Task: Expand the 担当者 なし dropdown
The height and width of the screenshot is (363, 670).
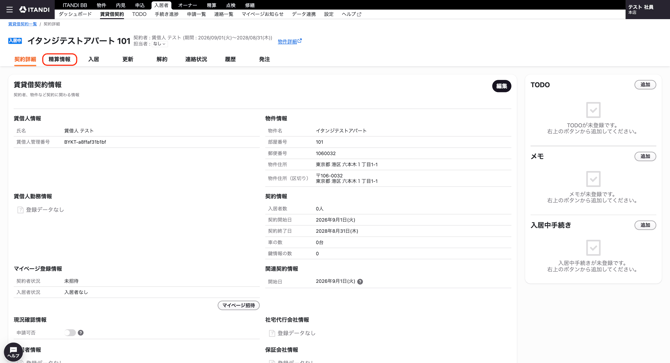Action: point(159,44)
